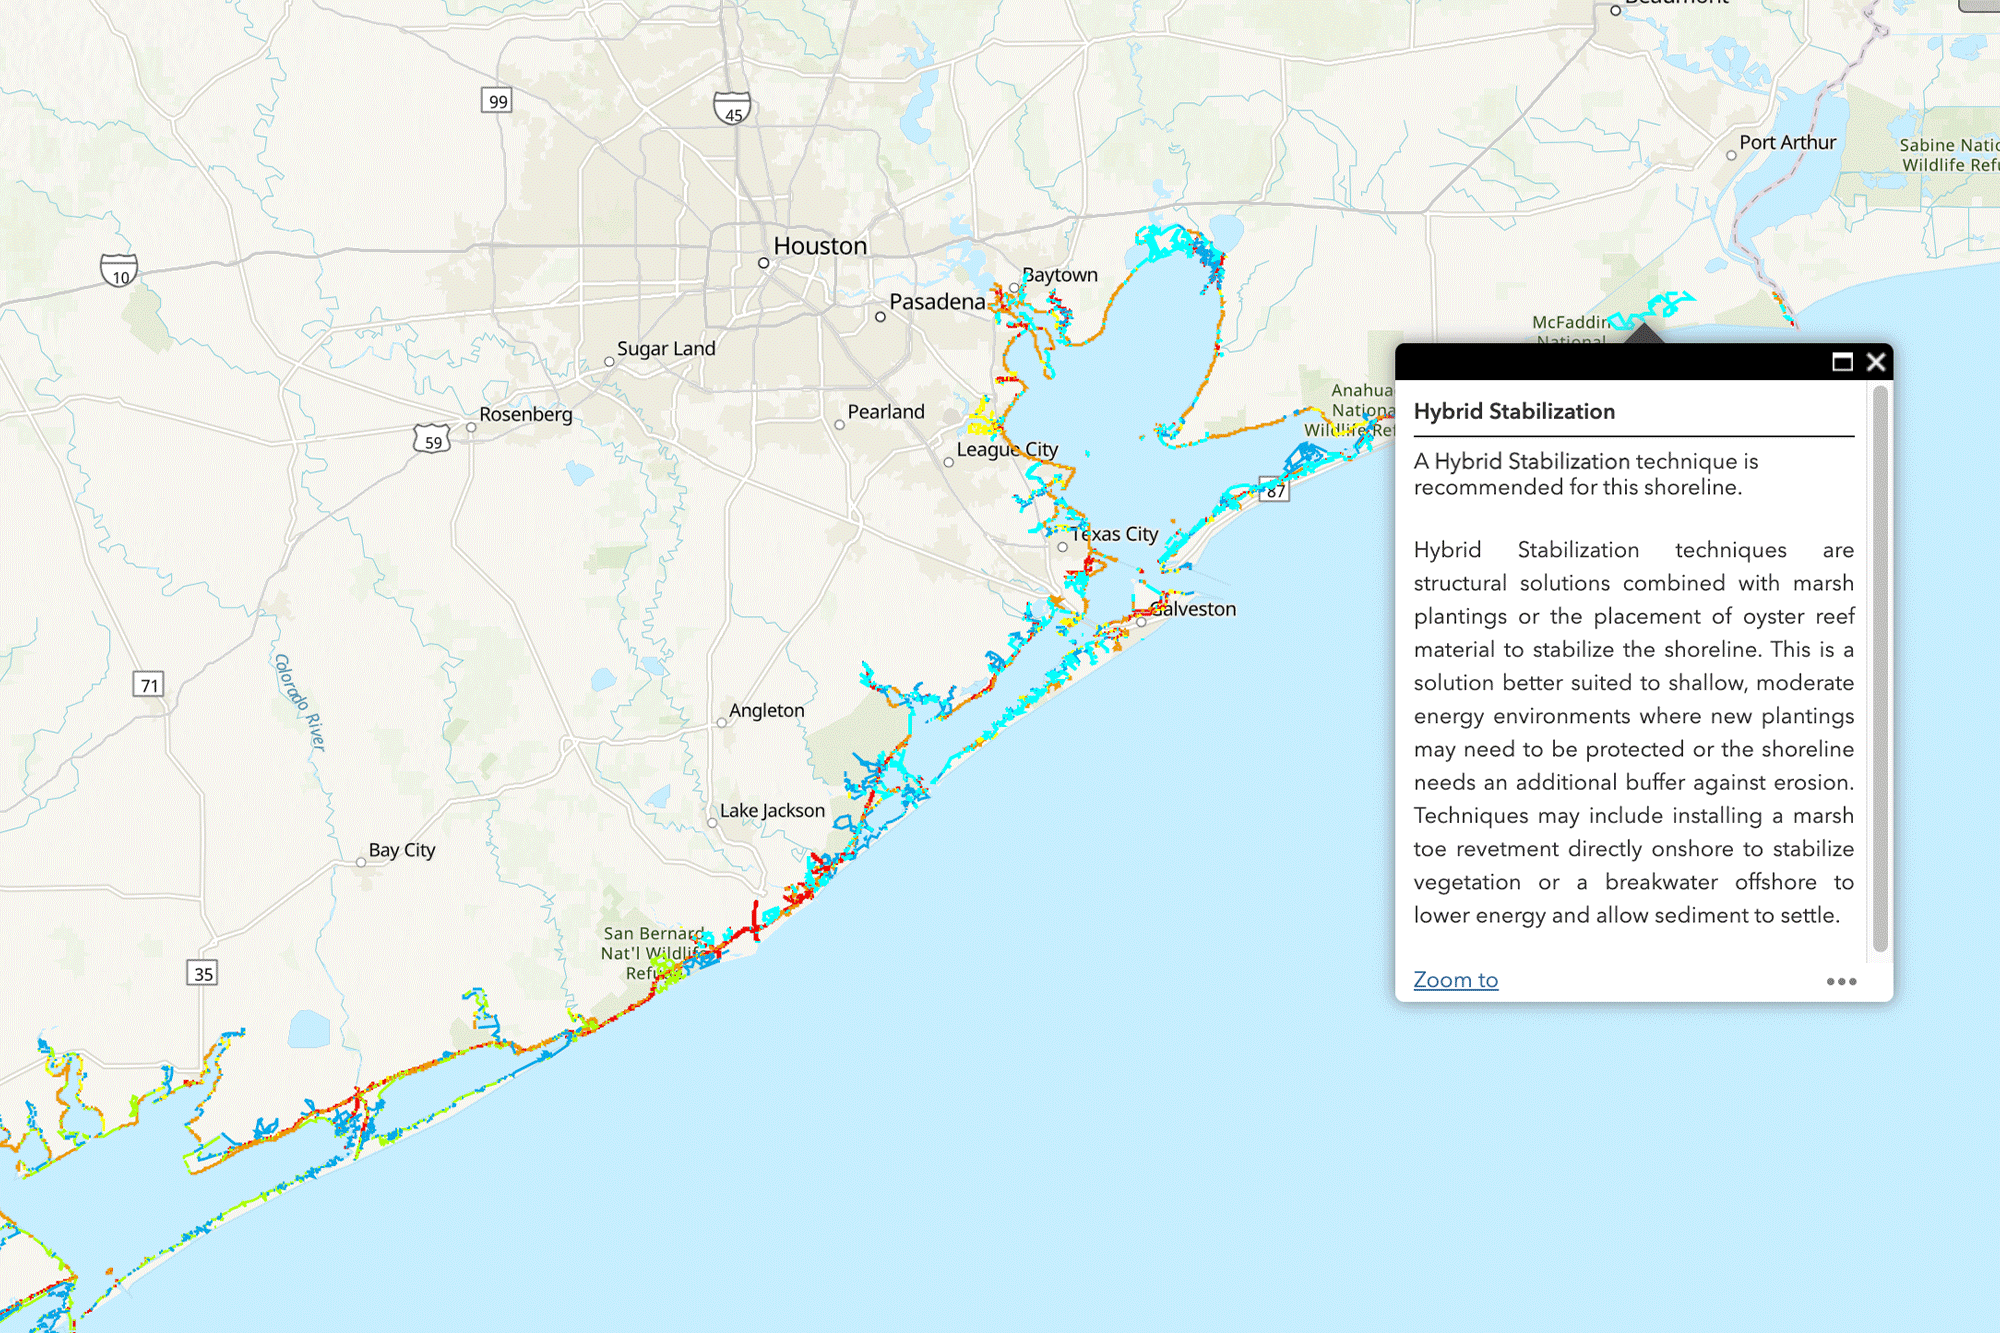Click the Interstate 10 highway shield
Image resolution: width=2000 pixels, height=1333 pixels.
tap(119, 270)
